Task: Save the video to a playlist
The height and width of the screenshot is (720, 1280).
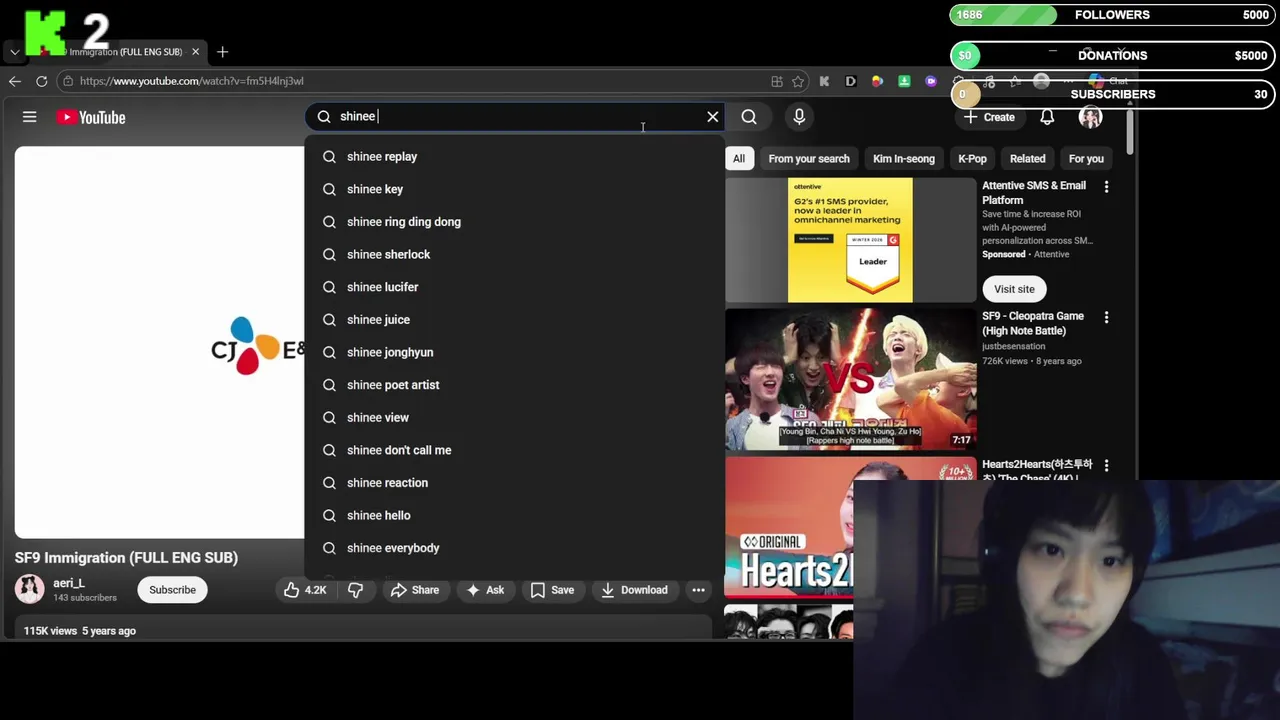Action: point(552,590)
